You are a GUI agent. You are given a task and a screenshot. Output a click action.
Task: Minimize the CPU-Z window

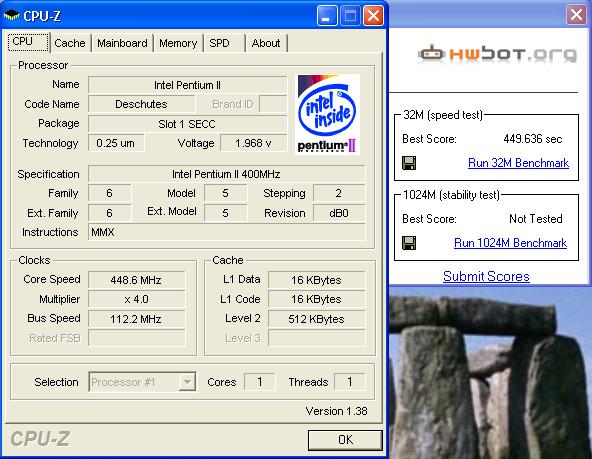tap(327, 15)
